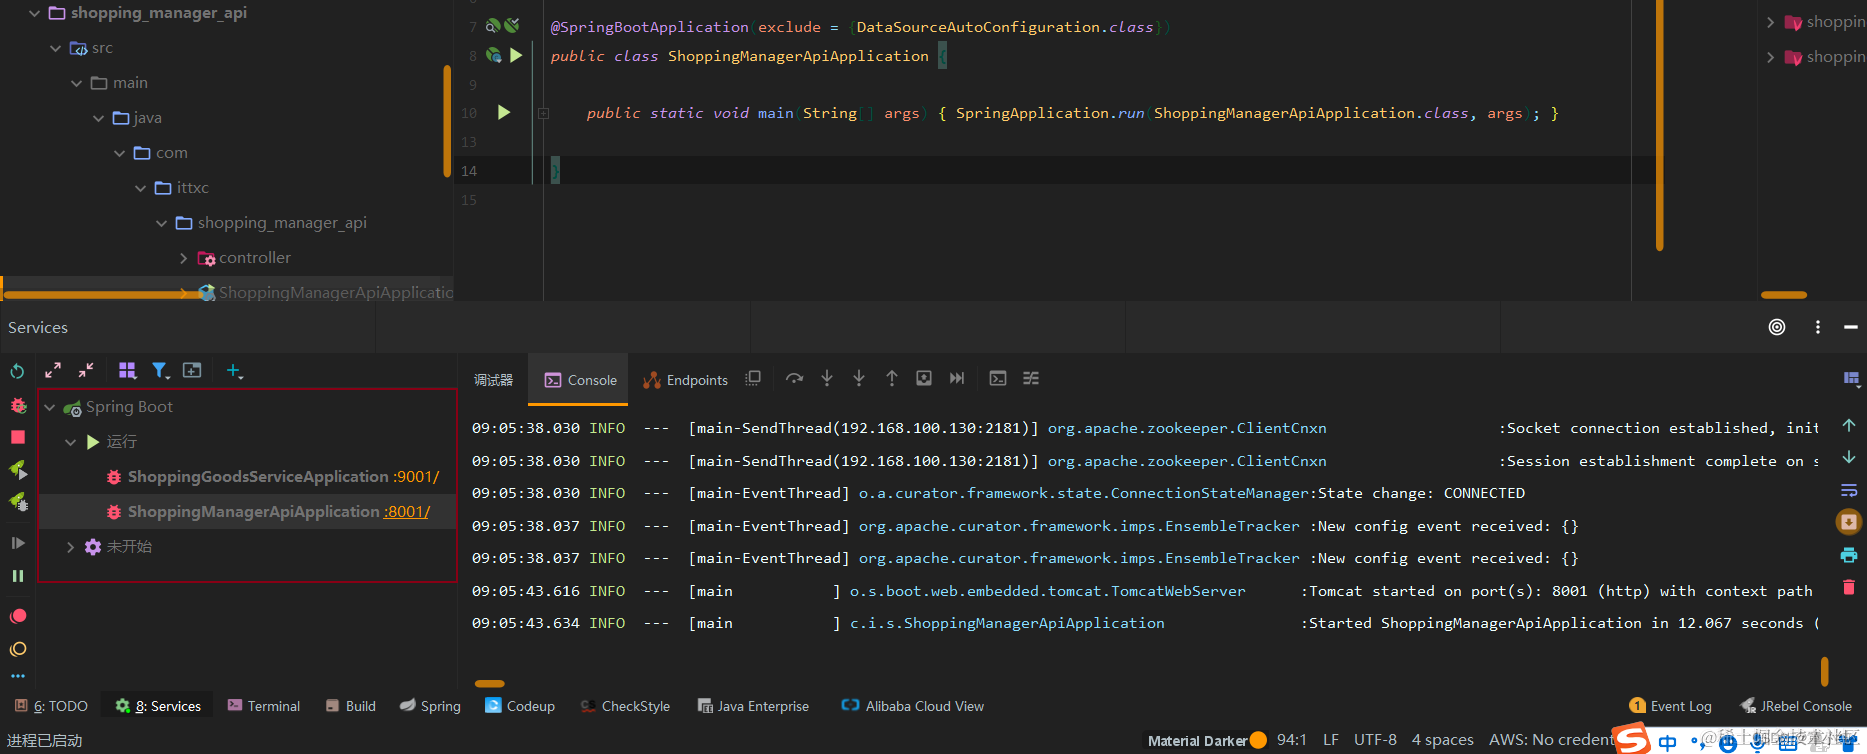
Task: Clear the console with trash icon
Action: coord(1849,587)
